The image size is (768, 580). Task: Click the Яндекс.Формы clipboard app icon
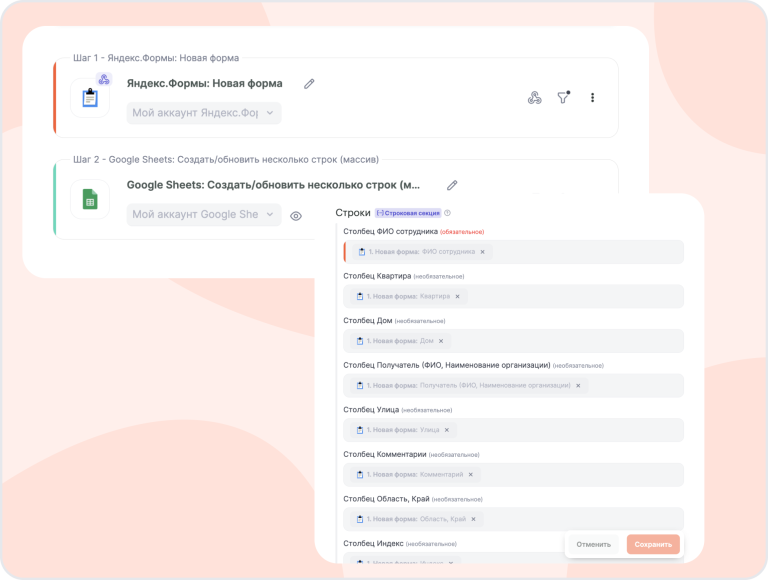(x=90, y=98)
